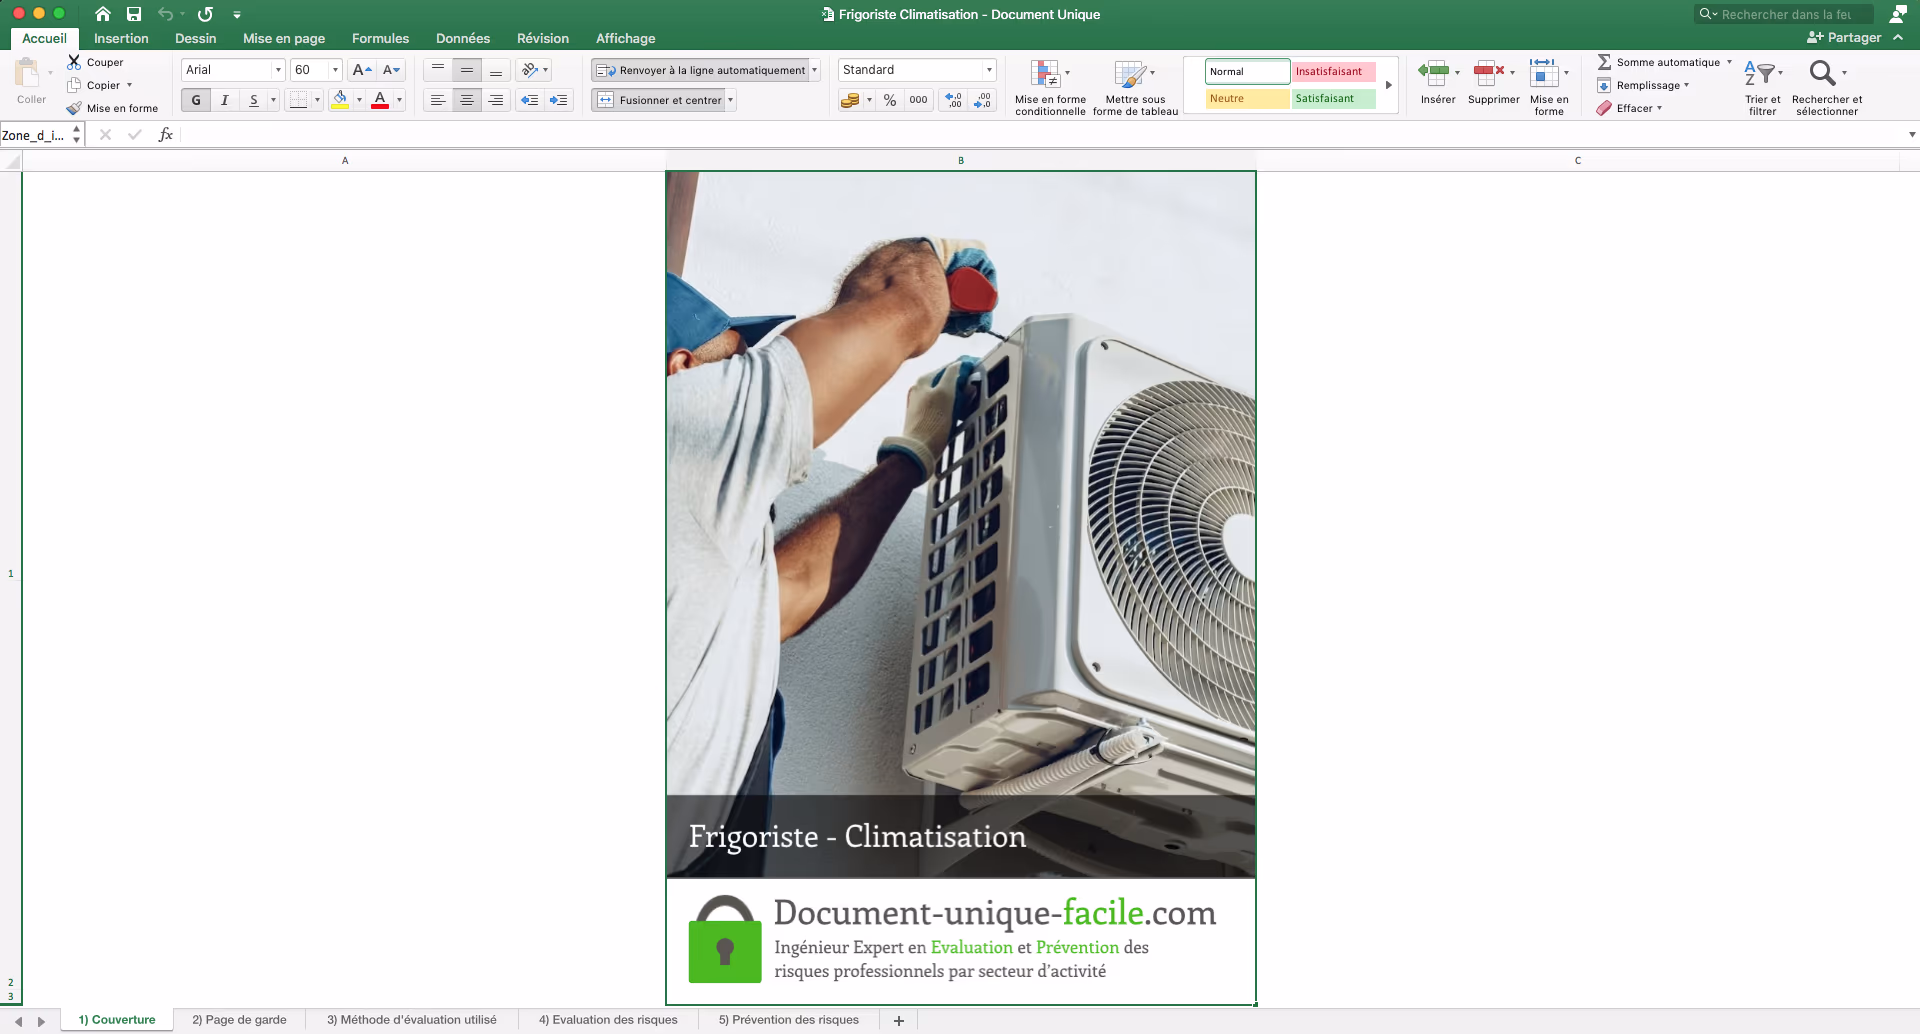Increase font size with the larger A icon
Screen dimensions: 1920x1034
[362, 70]
